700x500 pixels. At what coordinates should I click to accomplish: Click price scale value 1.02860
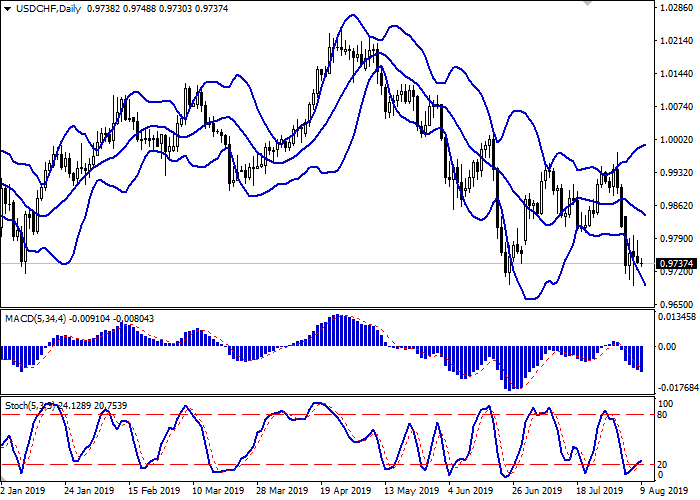coord(677,8)
